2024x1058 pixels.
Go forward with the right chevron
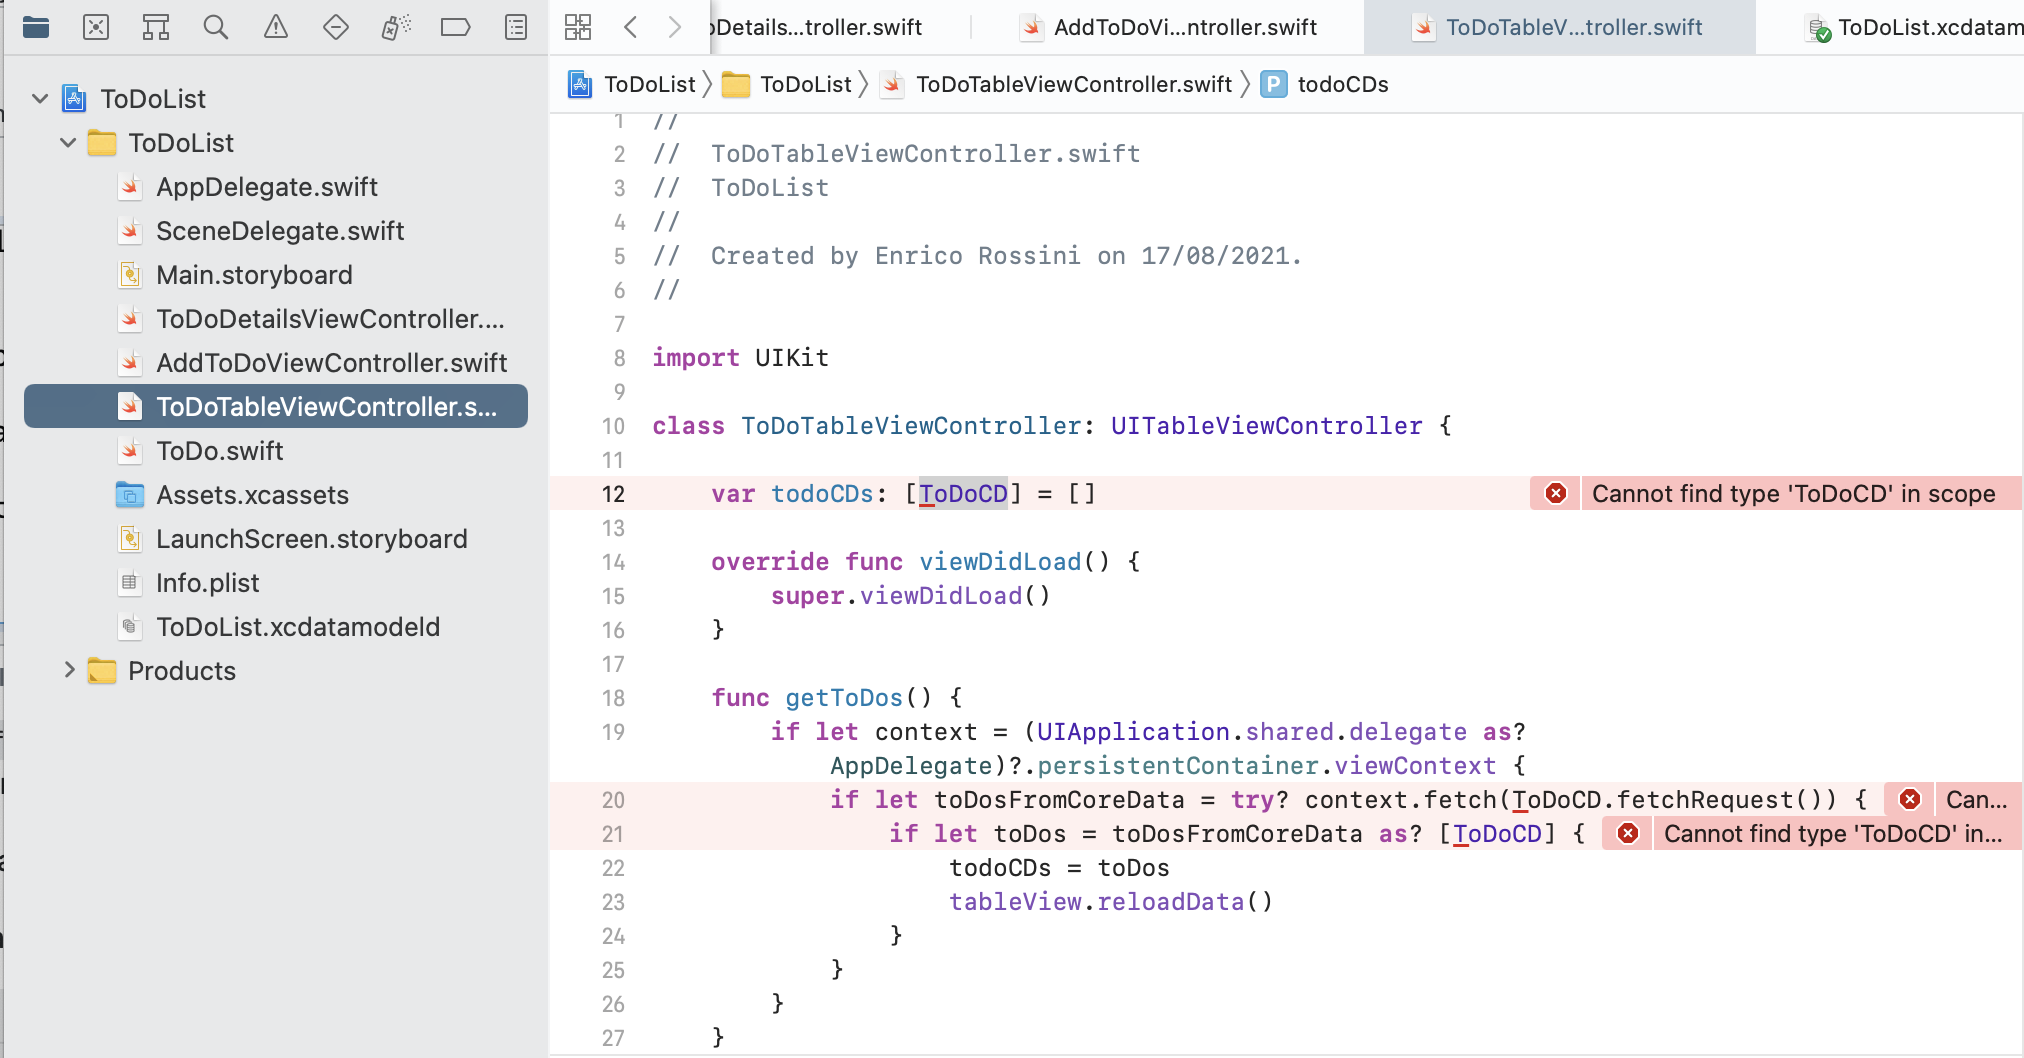(x=675, y=27)
